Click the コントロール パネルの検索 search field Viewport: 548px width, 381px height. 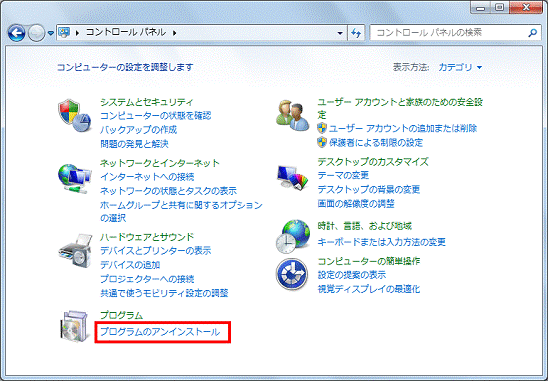tap(454, 33)
